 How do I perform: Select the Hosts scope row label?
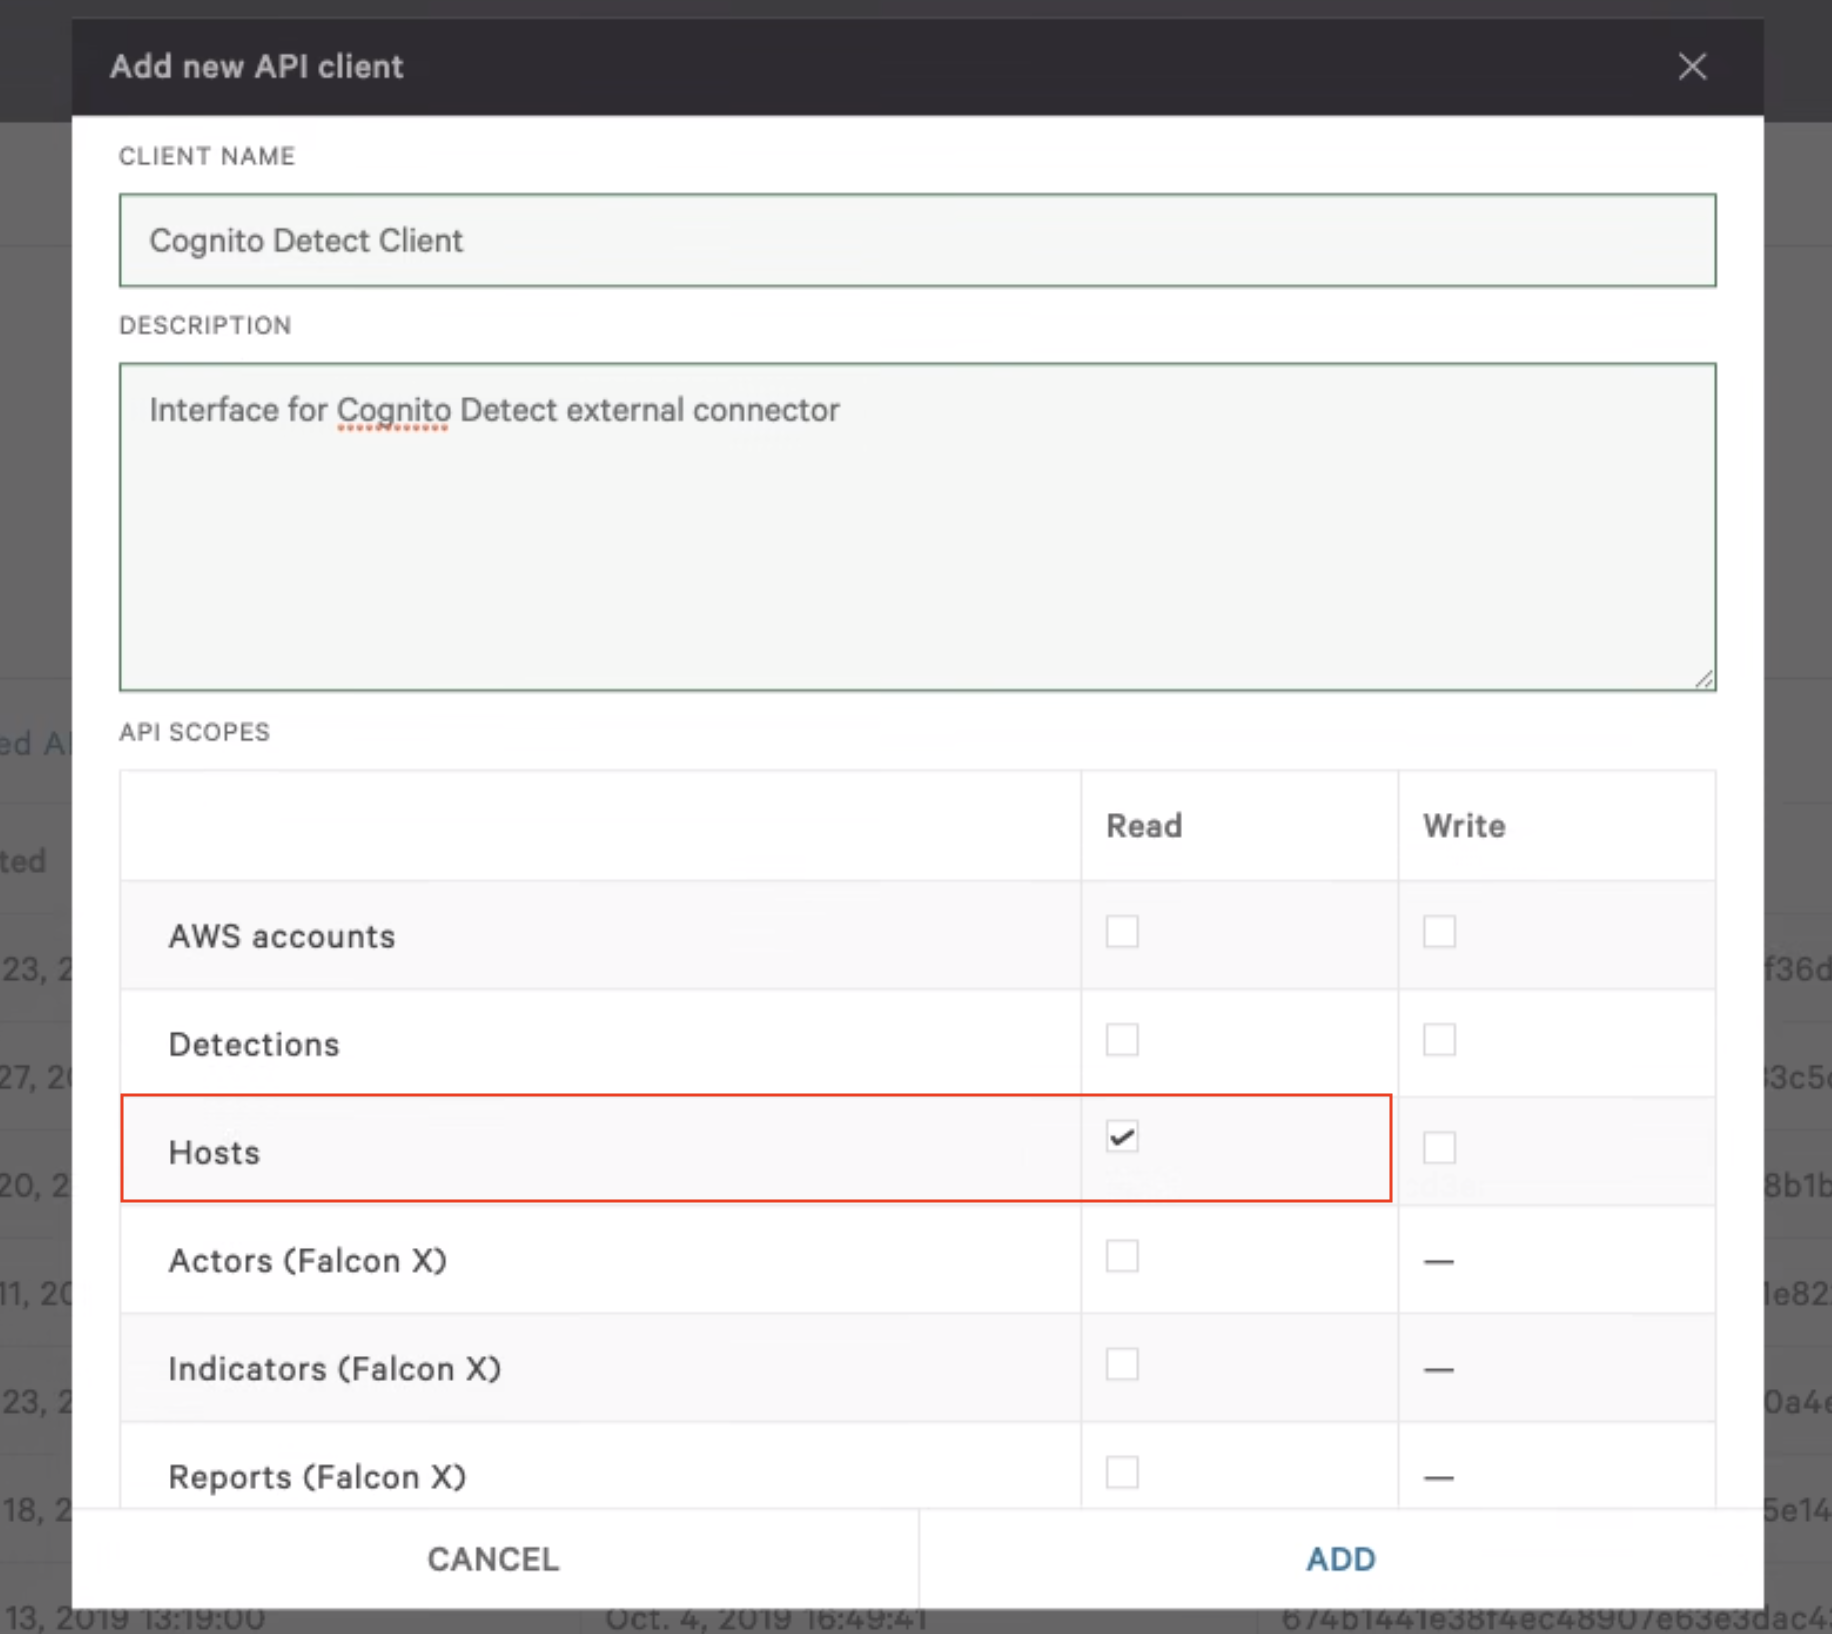click(213, 1151)
